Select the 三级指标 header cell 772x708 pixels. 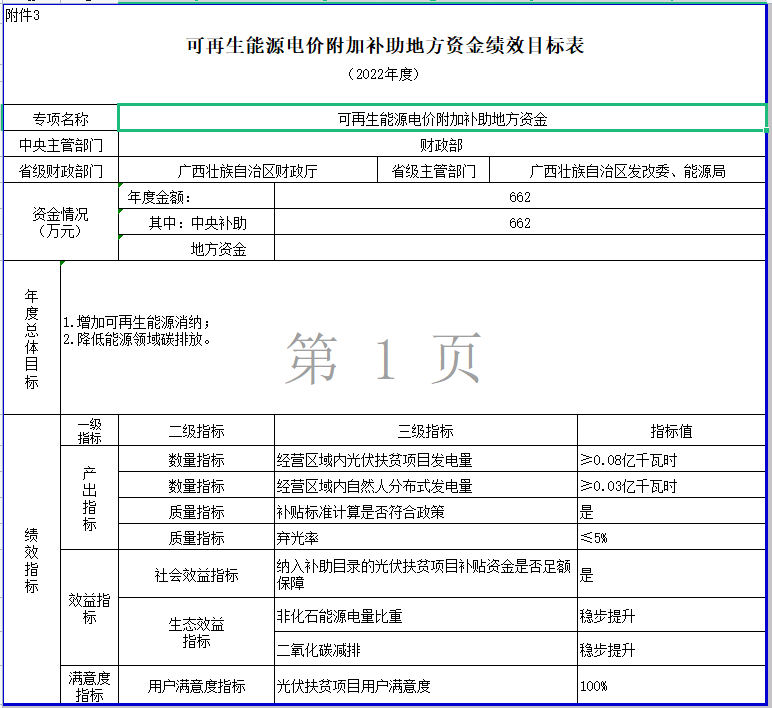point(425,431)
